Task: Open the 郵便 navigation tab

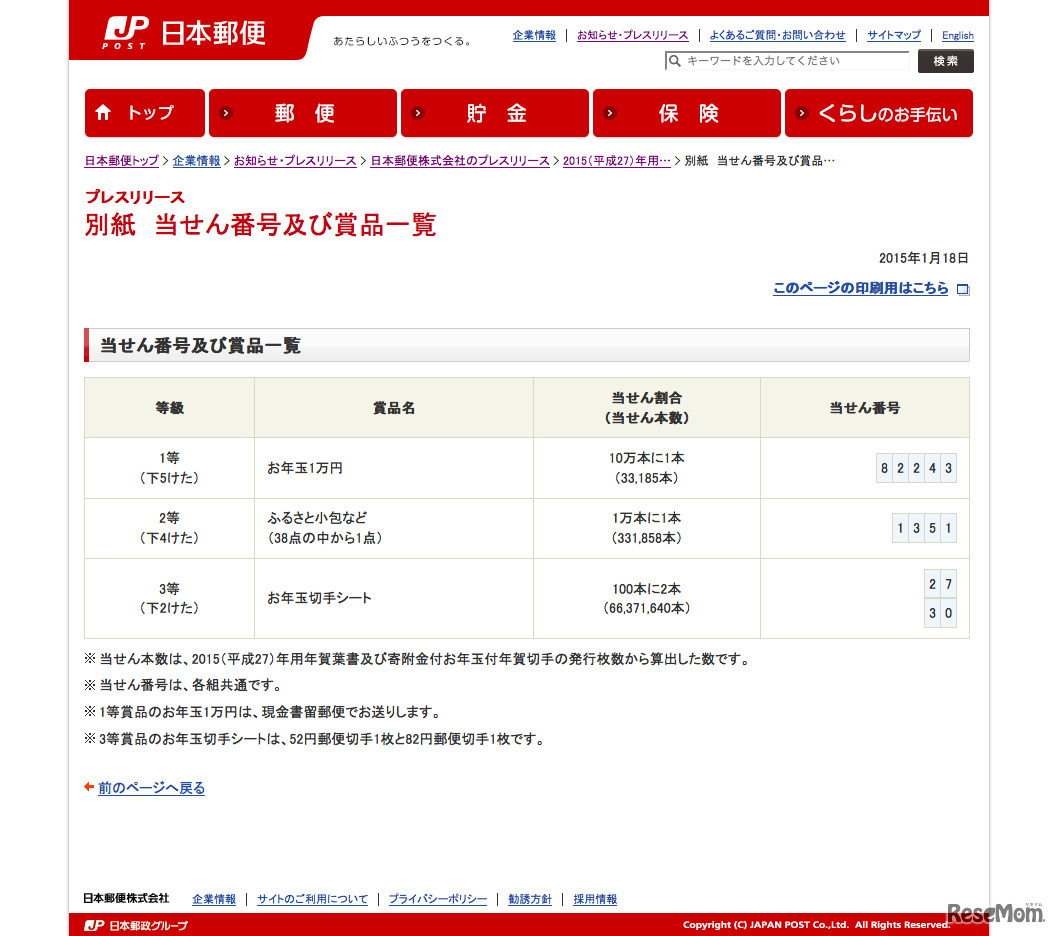Action: (x=303, y=113)
